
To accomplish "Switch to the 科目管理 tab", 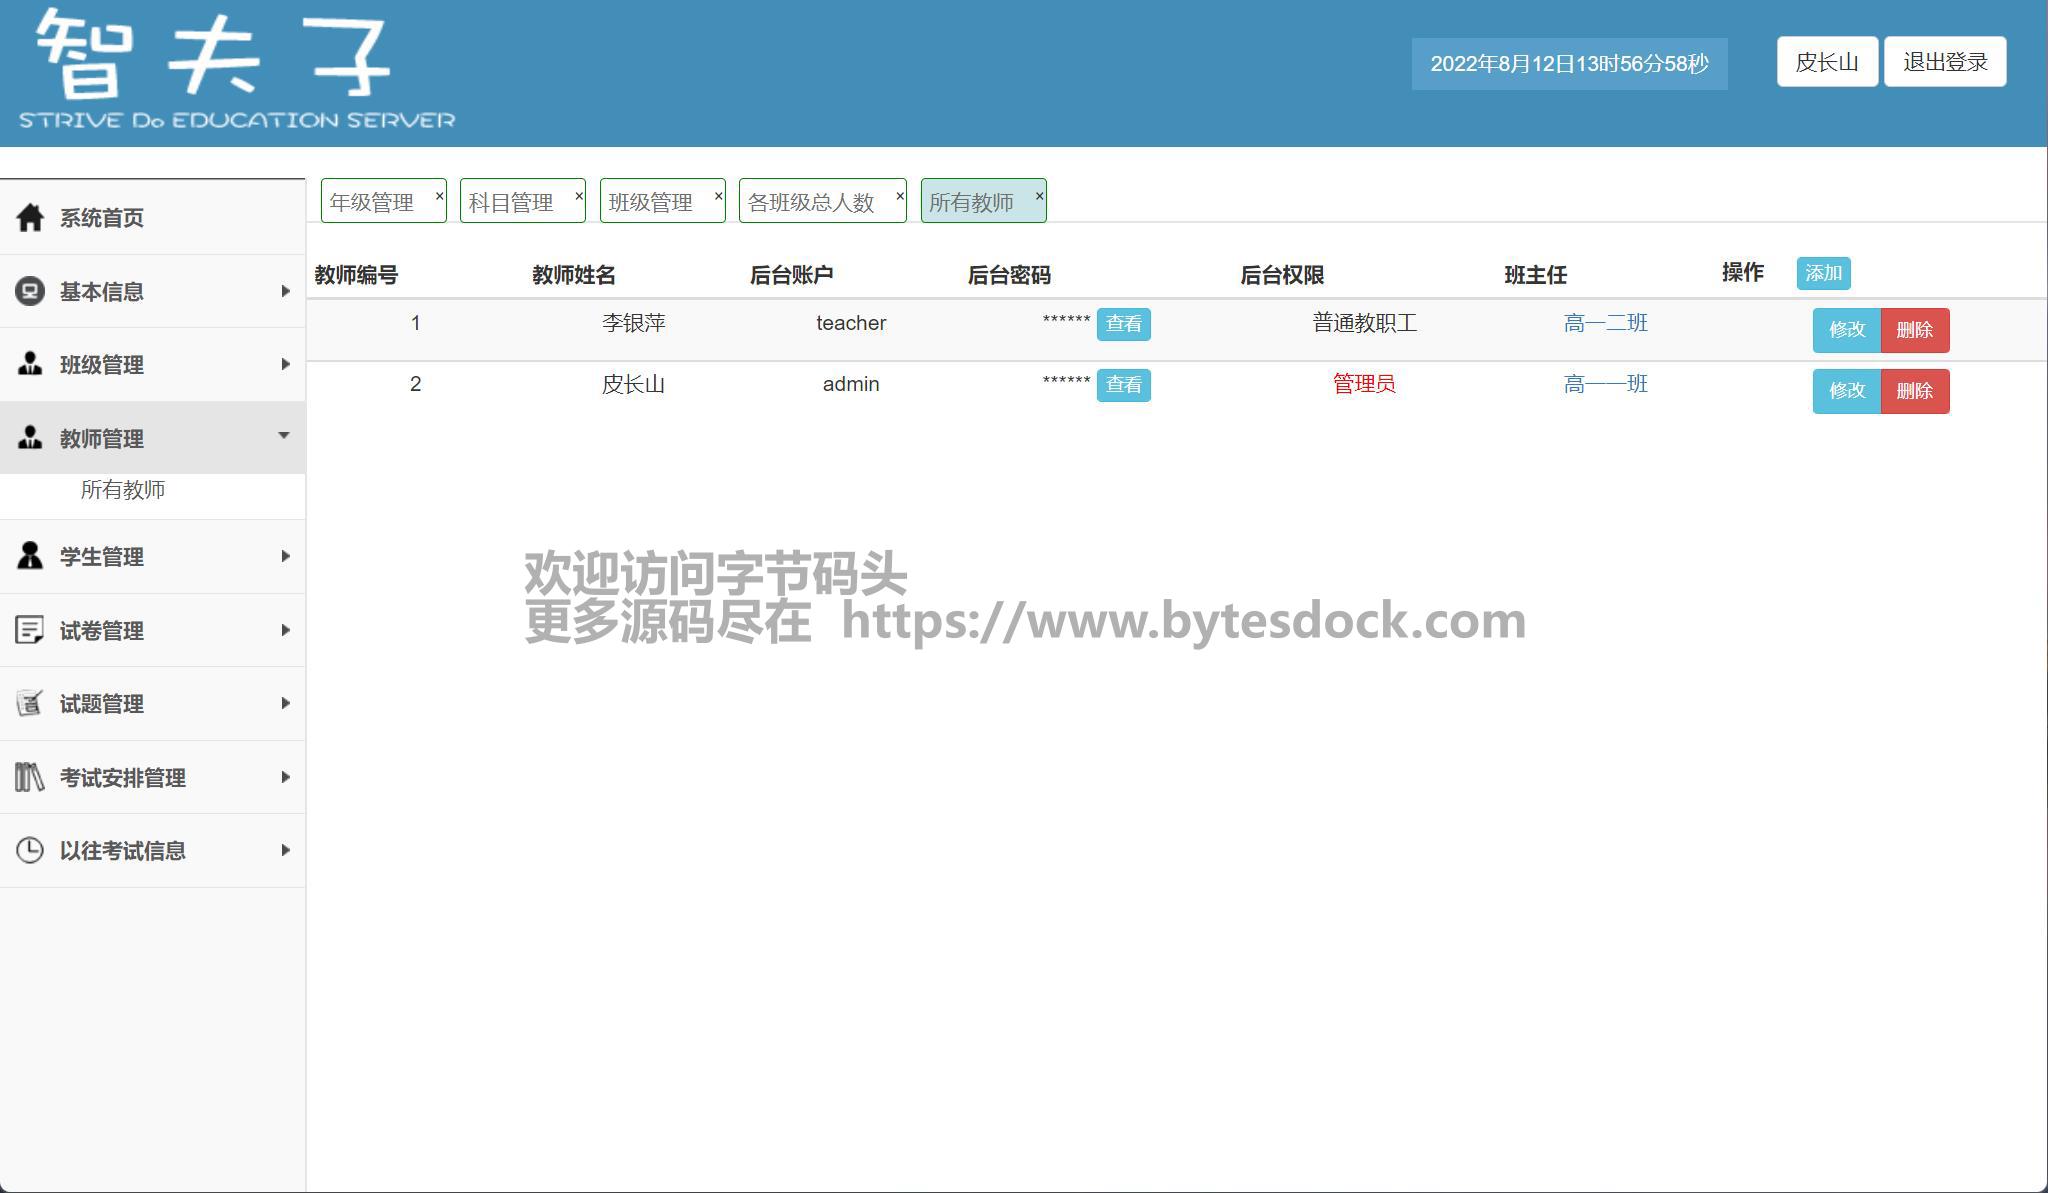I will coord(511,202).
